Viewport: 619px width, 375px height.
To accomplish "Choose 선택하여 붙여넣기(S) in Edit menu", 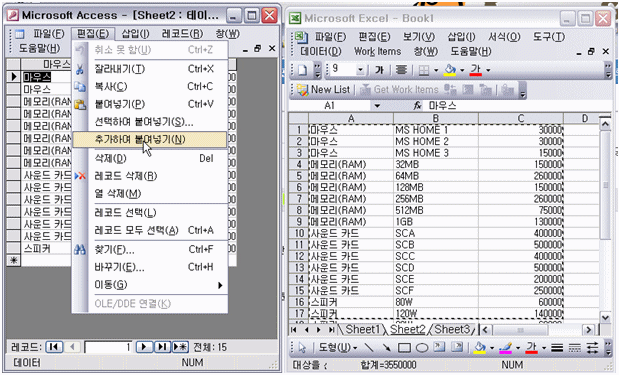I will (x=150, y=122).
